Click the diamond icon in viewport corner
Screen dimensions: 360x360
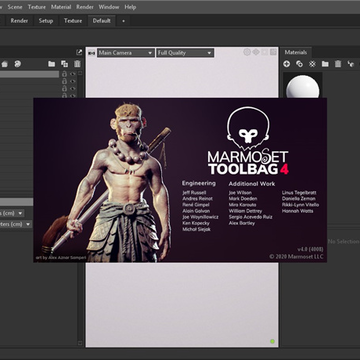point(256,52)
